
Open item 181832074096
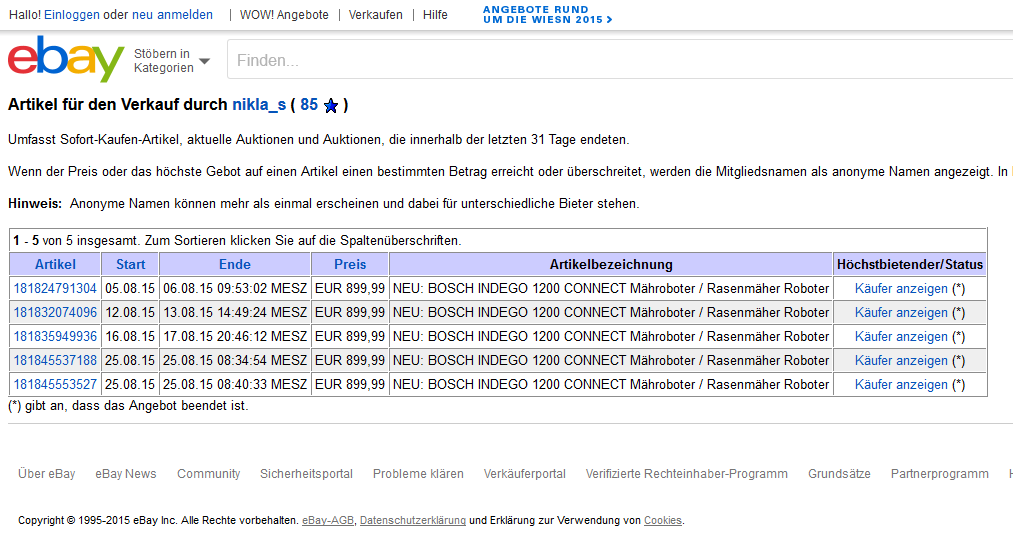56,312
